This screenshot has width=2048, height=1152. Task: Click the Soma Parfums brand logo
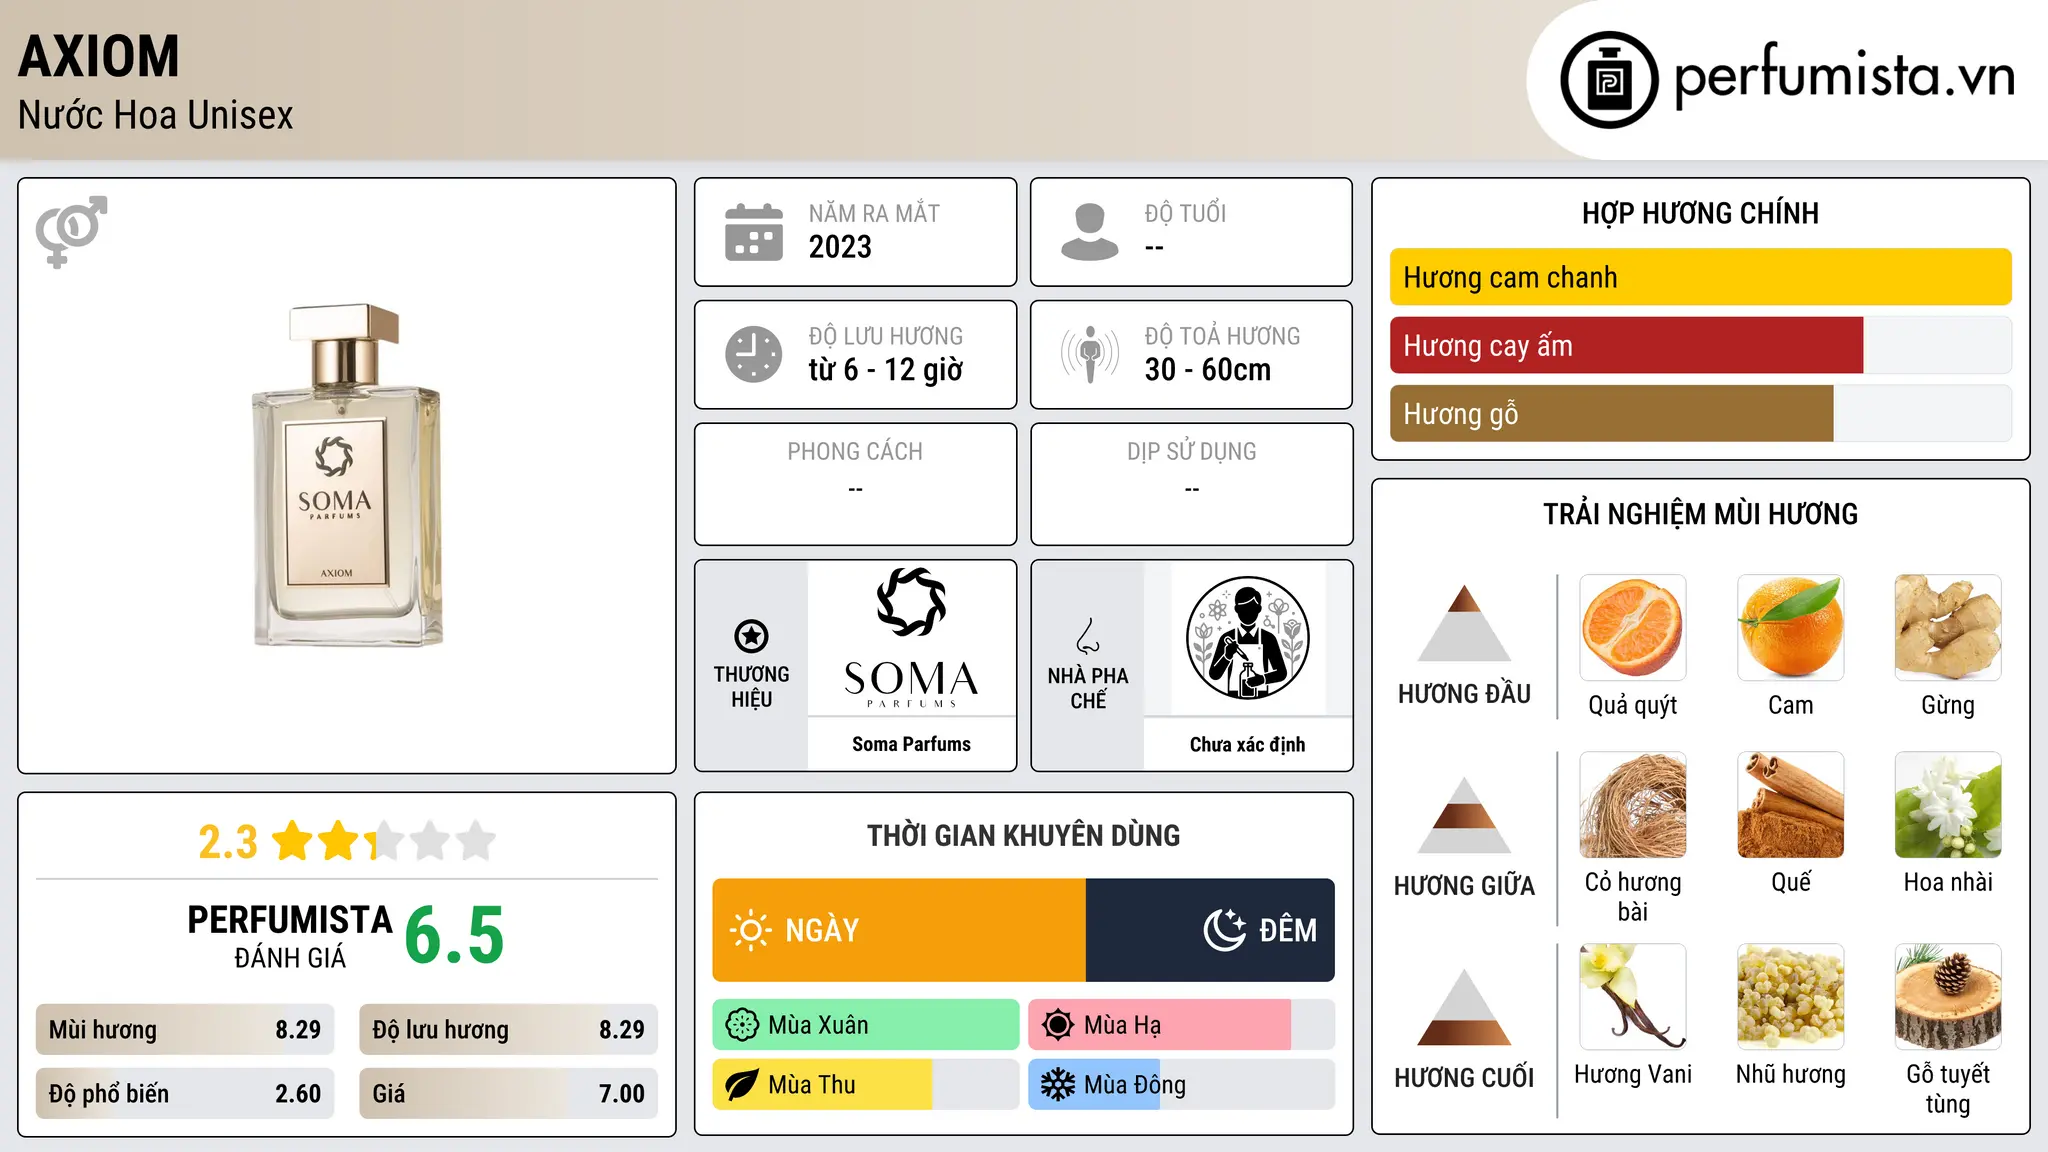(x=911, y=638)
